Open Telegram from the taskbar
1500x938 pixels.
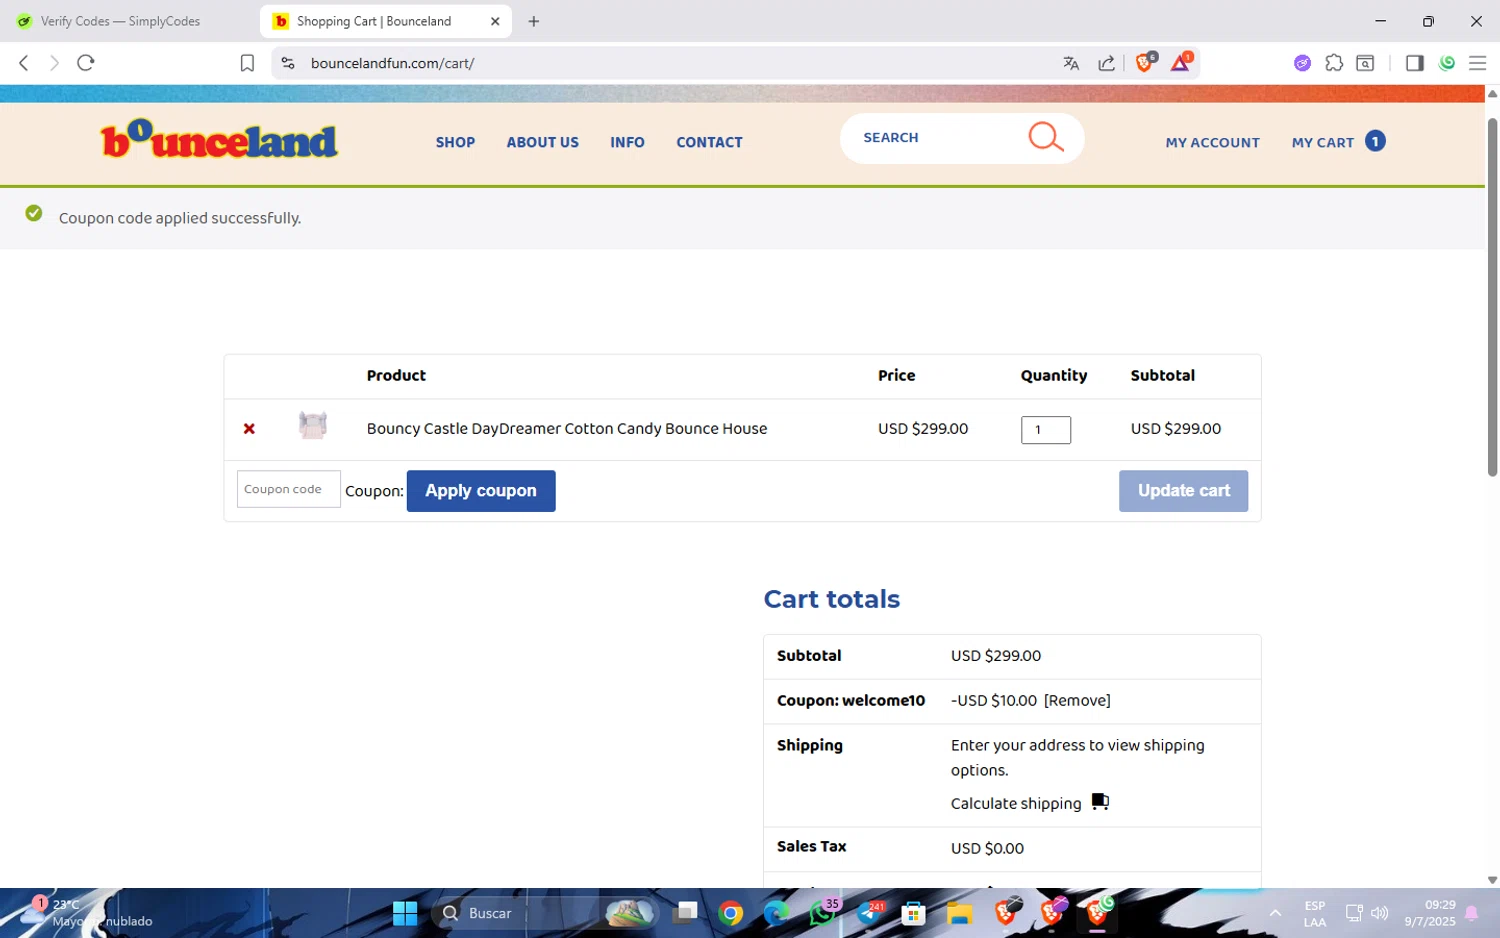pyautogui.click(x=870, y=913)
